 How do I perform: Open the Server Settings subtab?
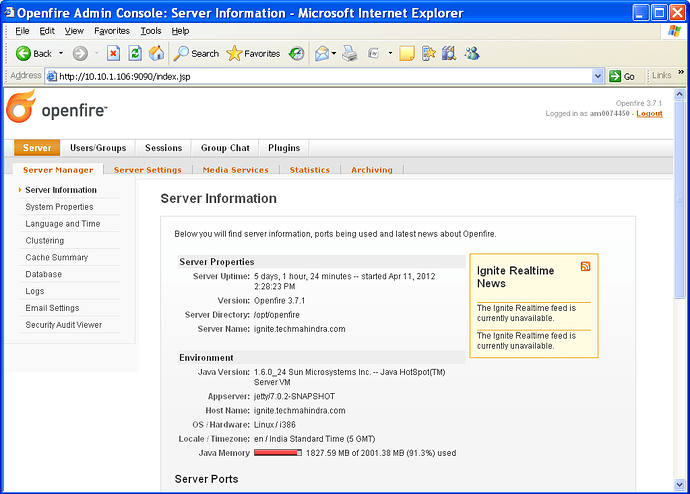147,170
